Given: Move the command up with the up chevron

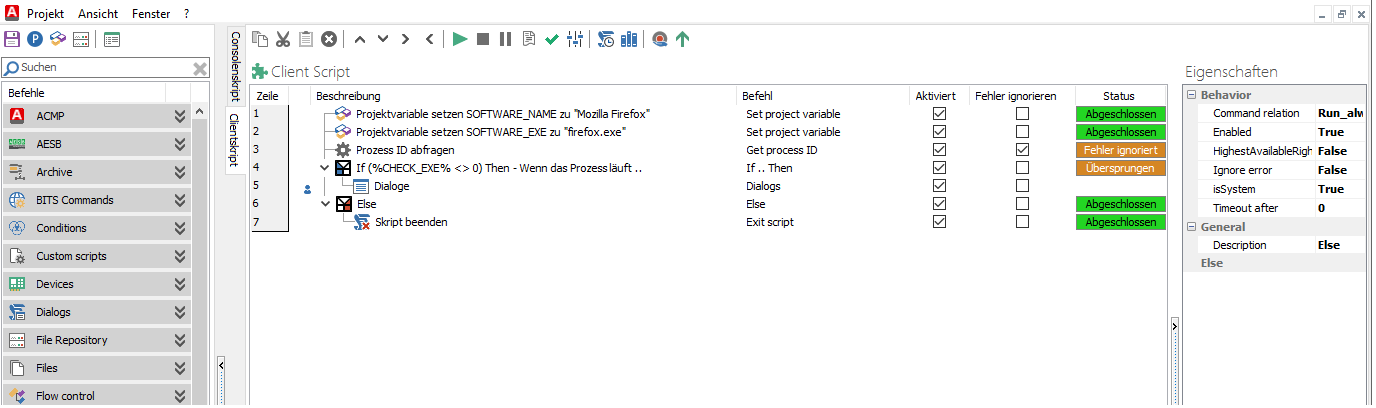Looking at the screenshot, I should pos(359,39).
